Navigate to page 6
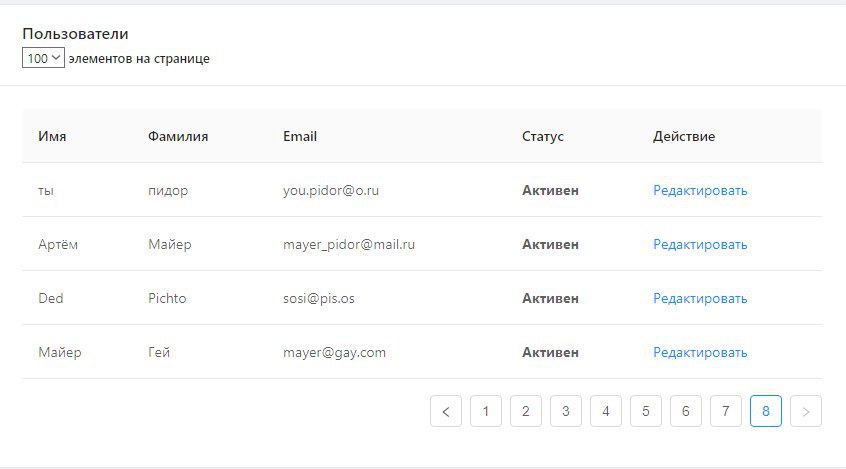The height and width of the screenshot is (469, 846). [x=686, y=411]
